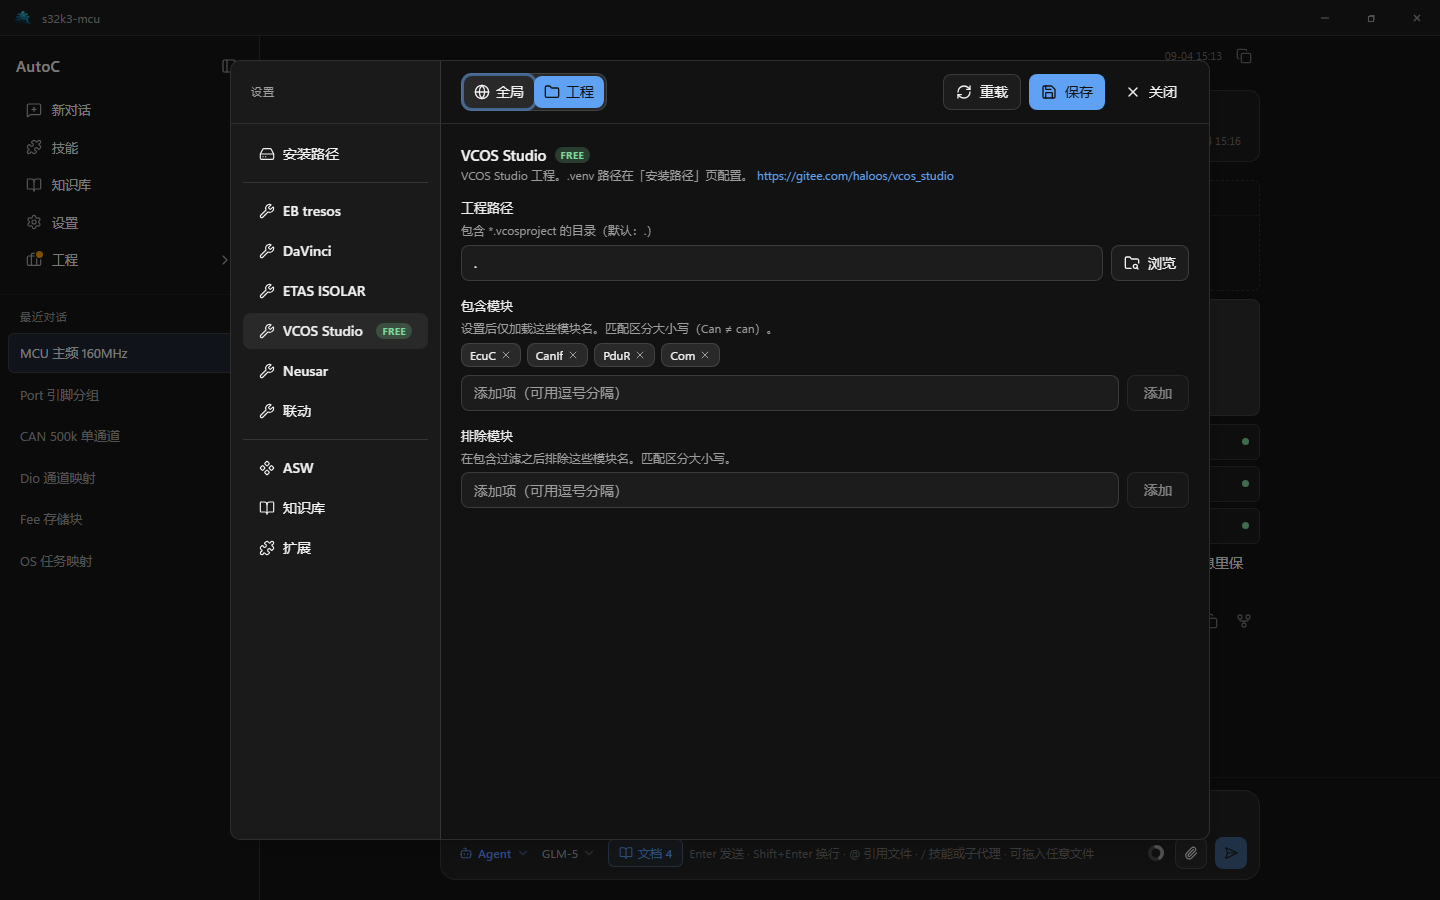Click the branch icon below the chat
This screenshot has height=900, width=1440.
click(1244, 621)
